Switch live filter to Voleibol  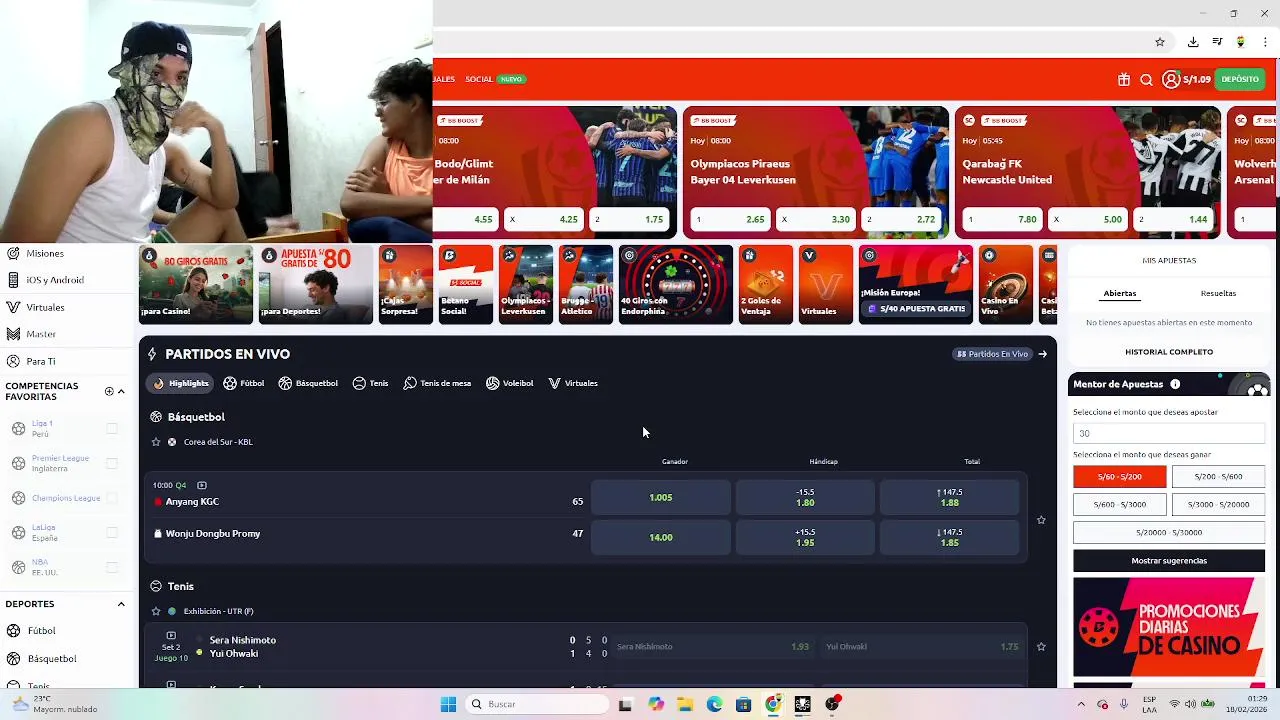point(510,383)
